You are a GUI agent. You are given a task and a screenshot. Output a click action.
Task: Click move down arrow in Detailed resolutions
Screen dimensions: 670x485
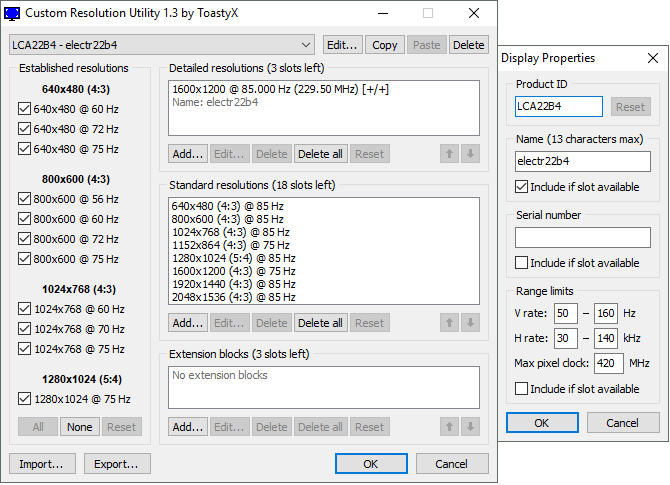tap(471, 154)
